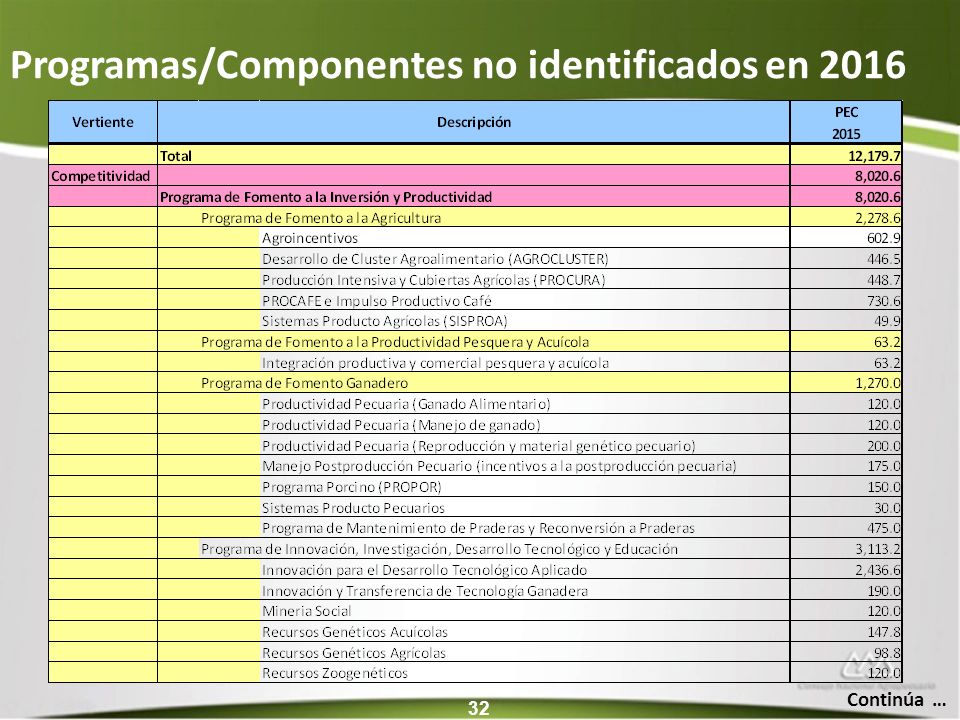
Task: Click the value 200.0
Action: coord(883,446)
